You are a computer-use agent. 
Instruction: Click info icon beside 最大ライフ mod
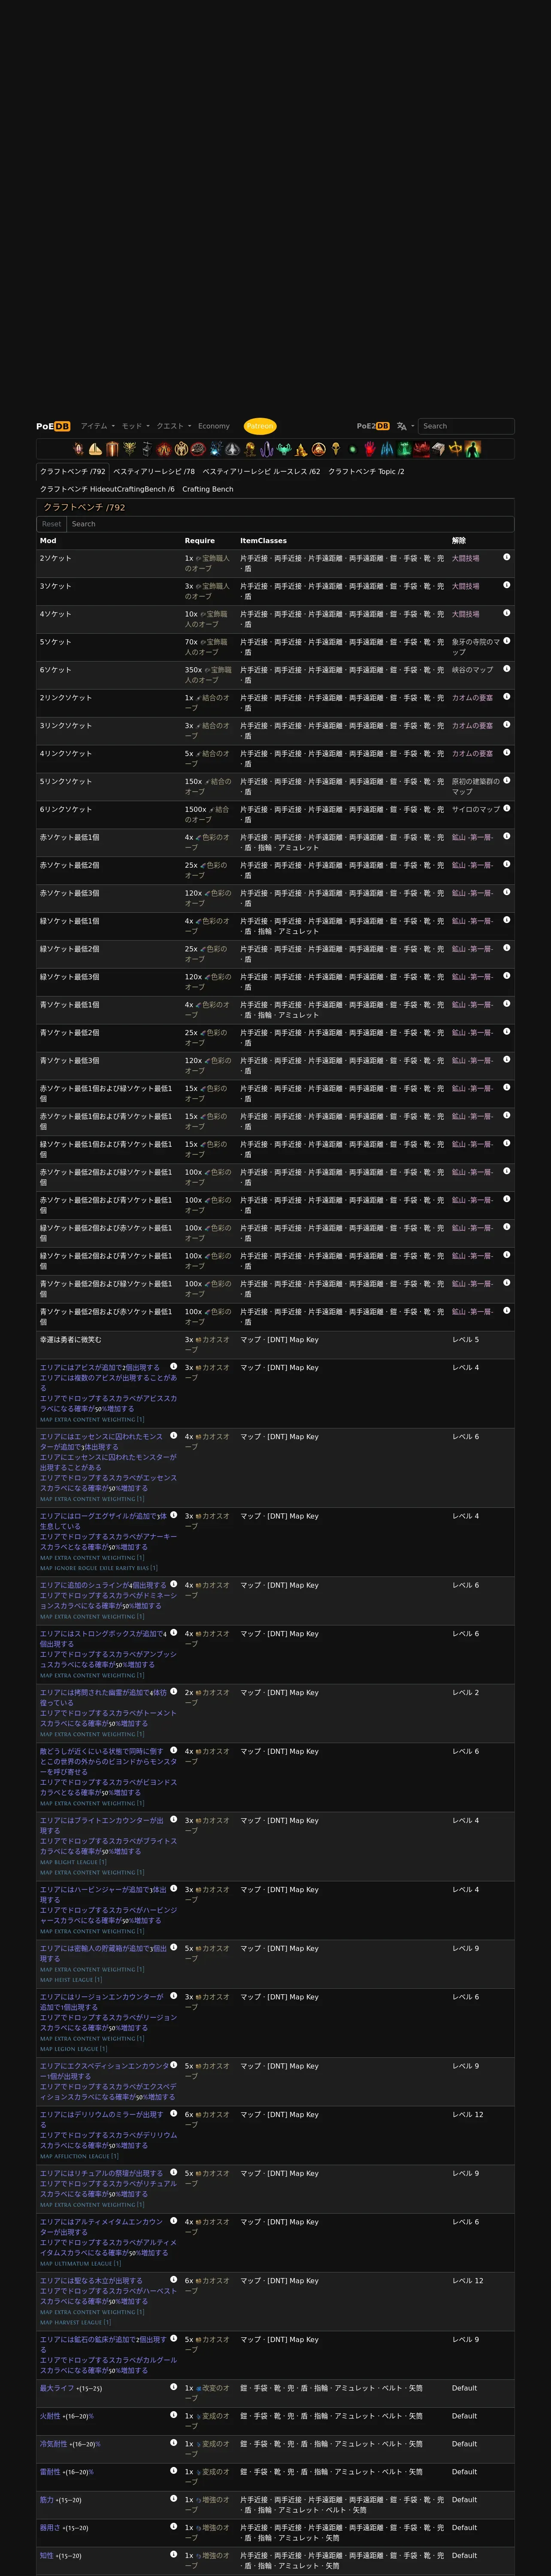[x=174, y=2387]
